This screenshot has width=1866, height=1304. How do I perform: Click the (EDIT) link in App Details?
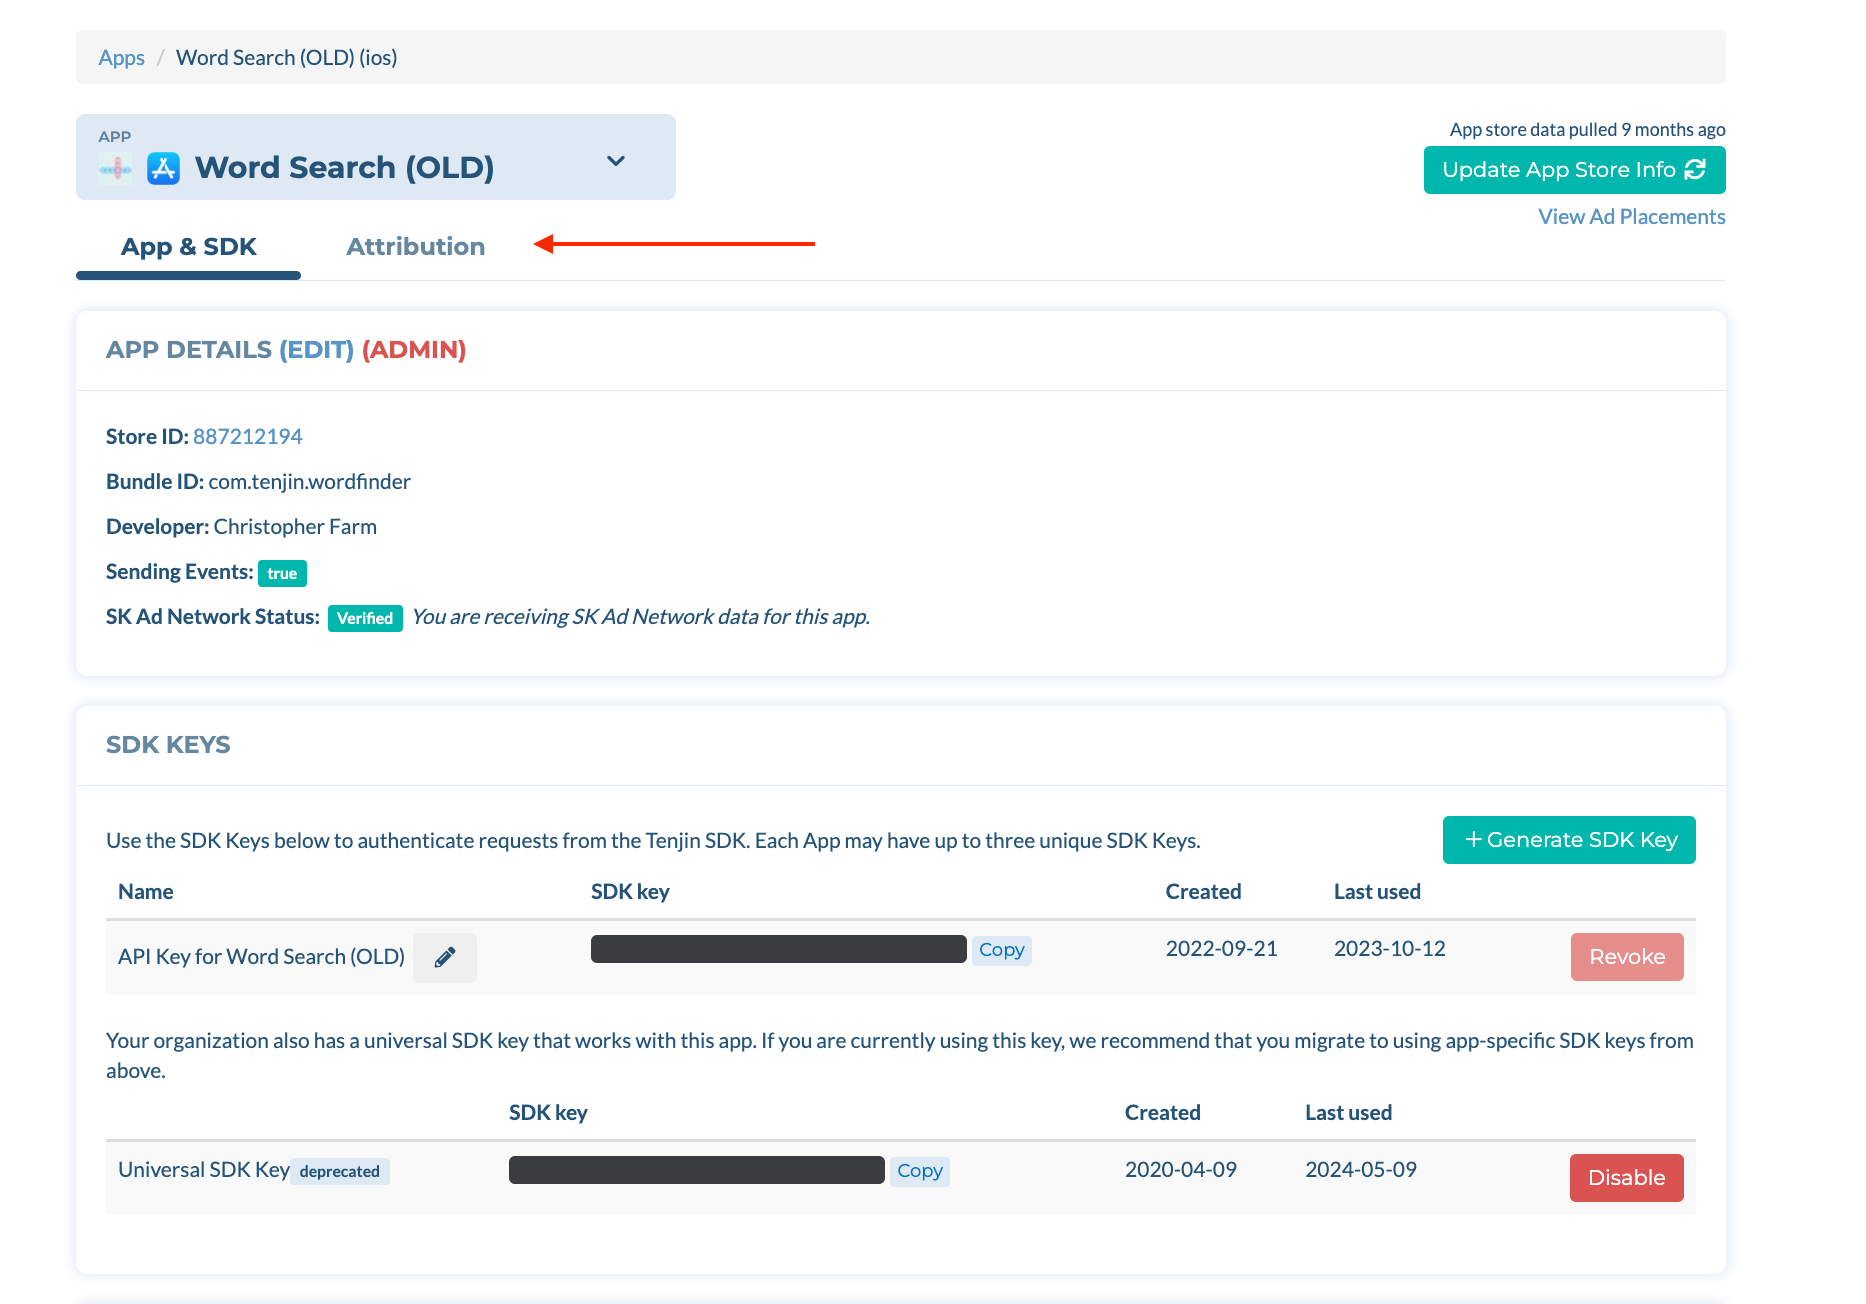tap(317, 350)
